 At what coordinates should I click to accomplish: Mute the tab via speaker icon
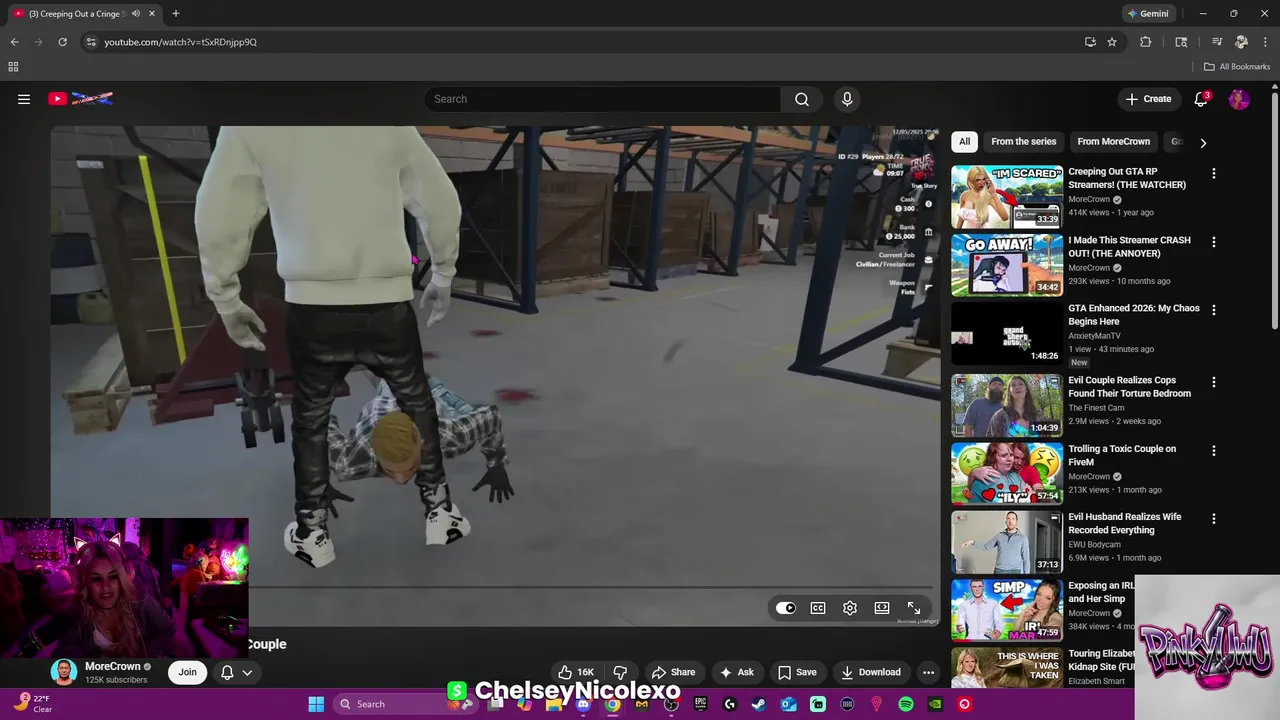tap(135, 14)
